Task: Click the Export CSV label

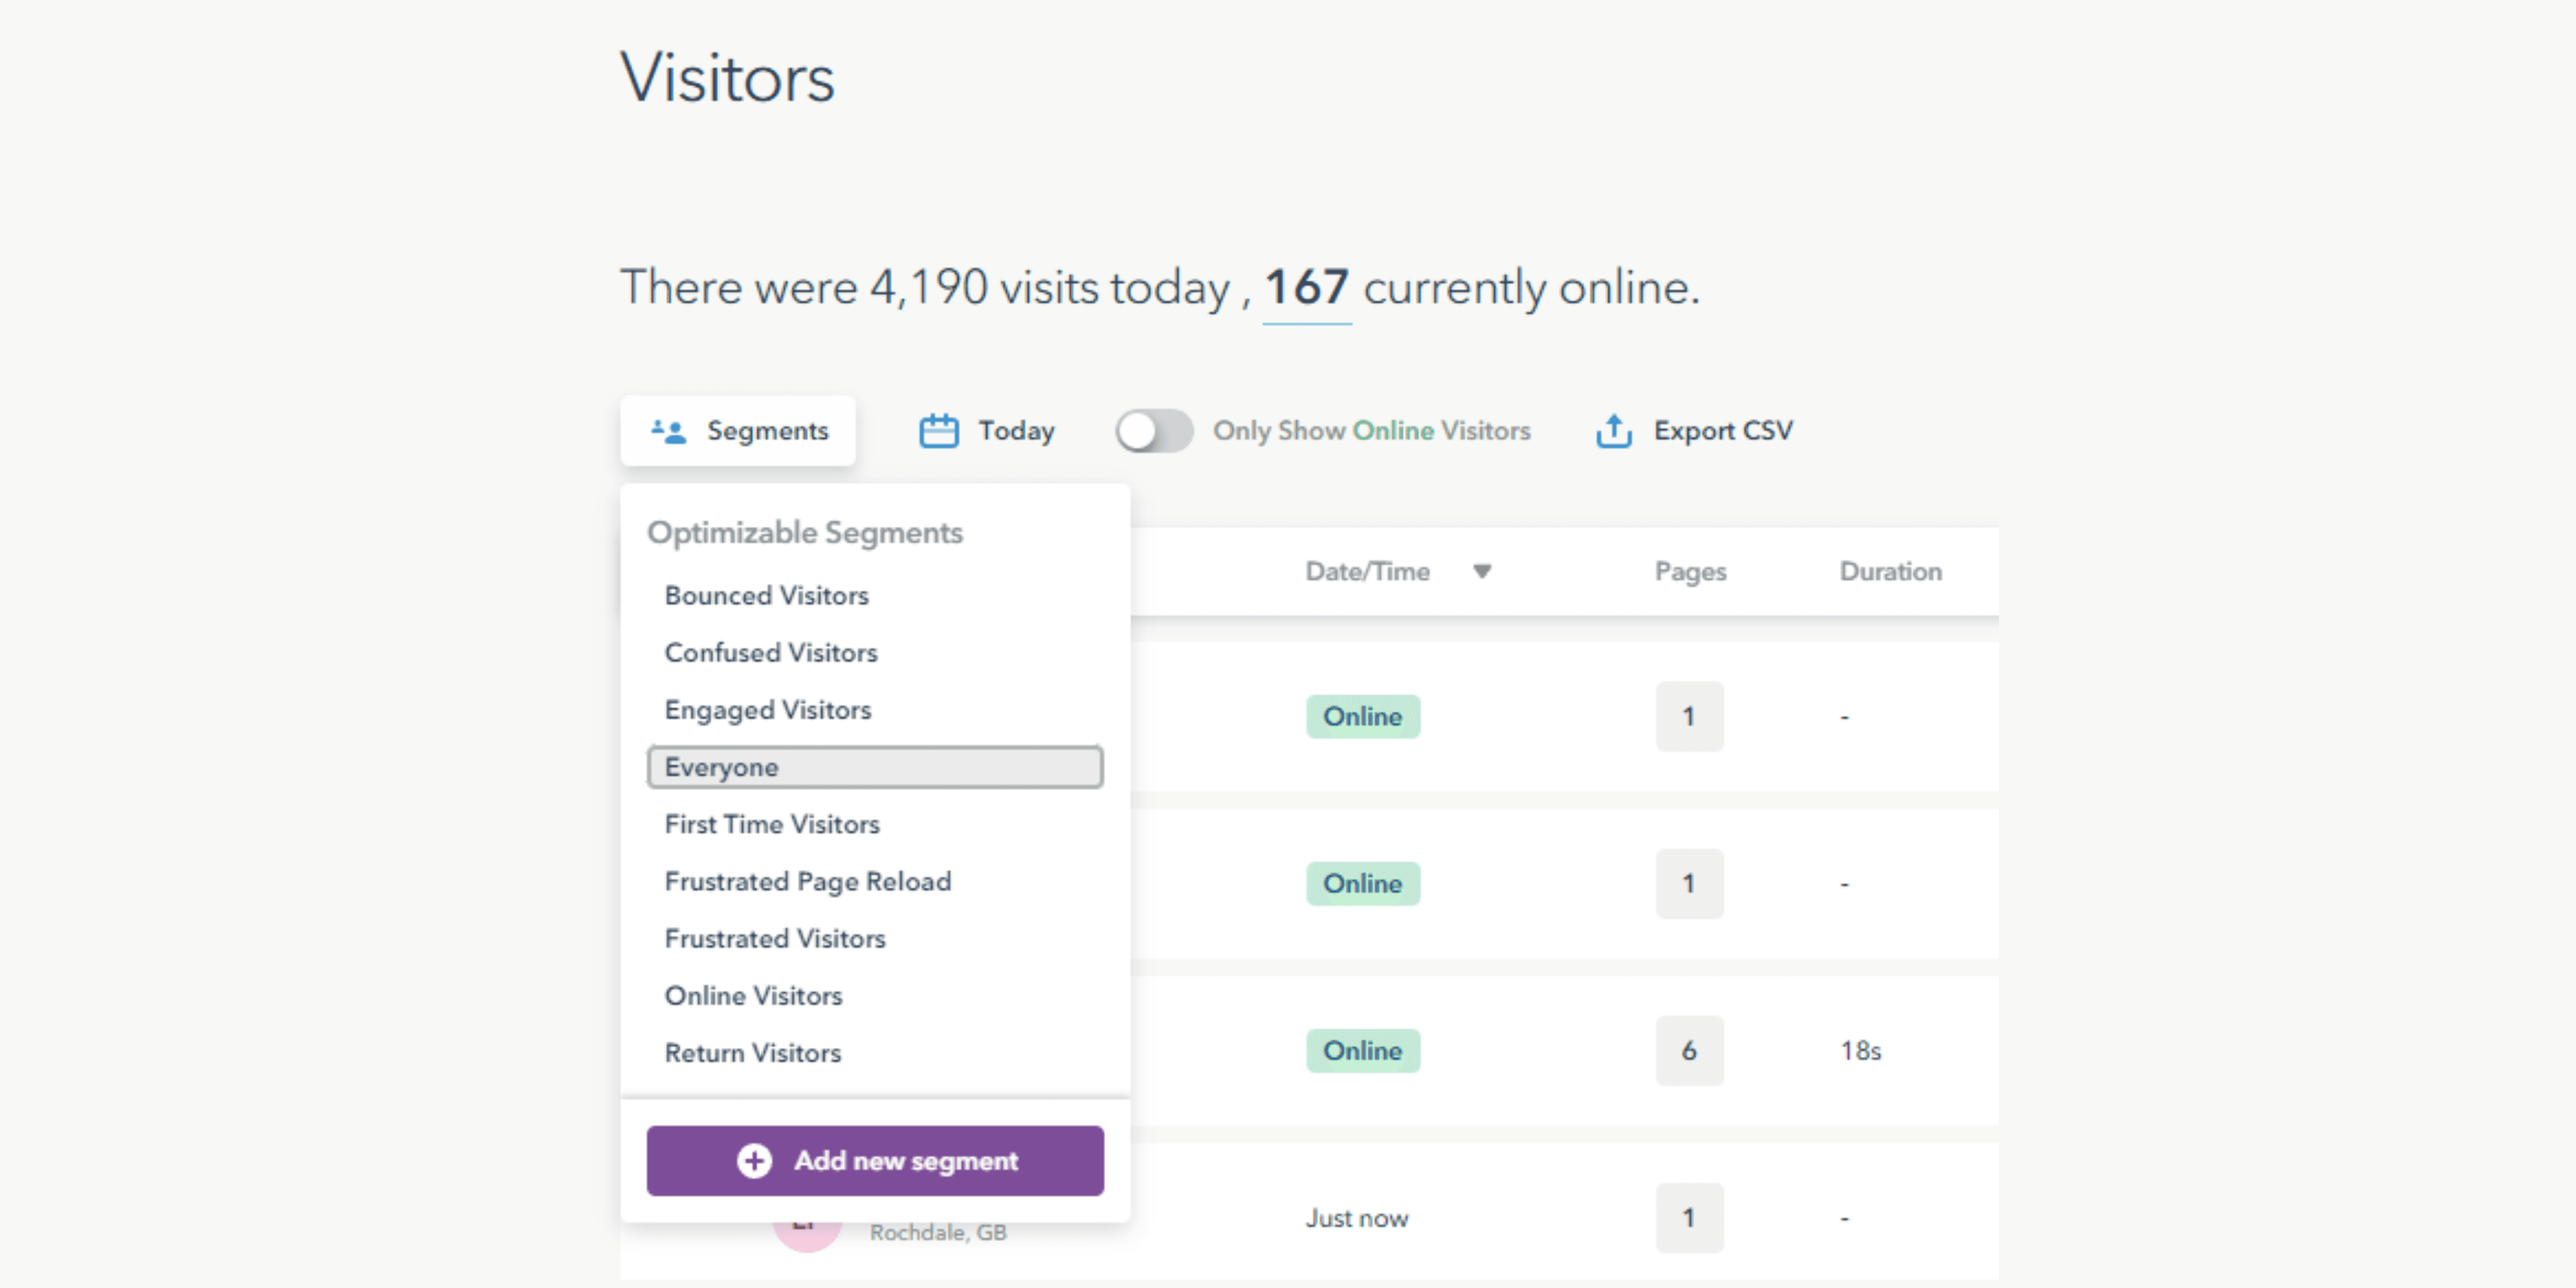Action: tap(1723, 431)
